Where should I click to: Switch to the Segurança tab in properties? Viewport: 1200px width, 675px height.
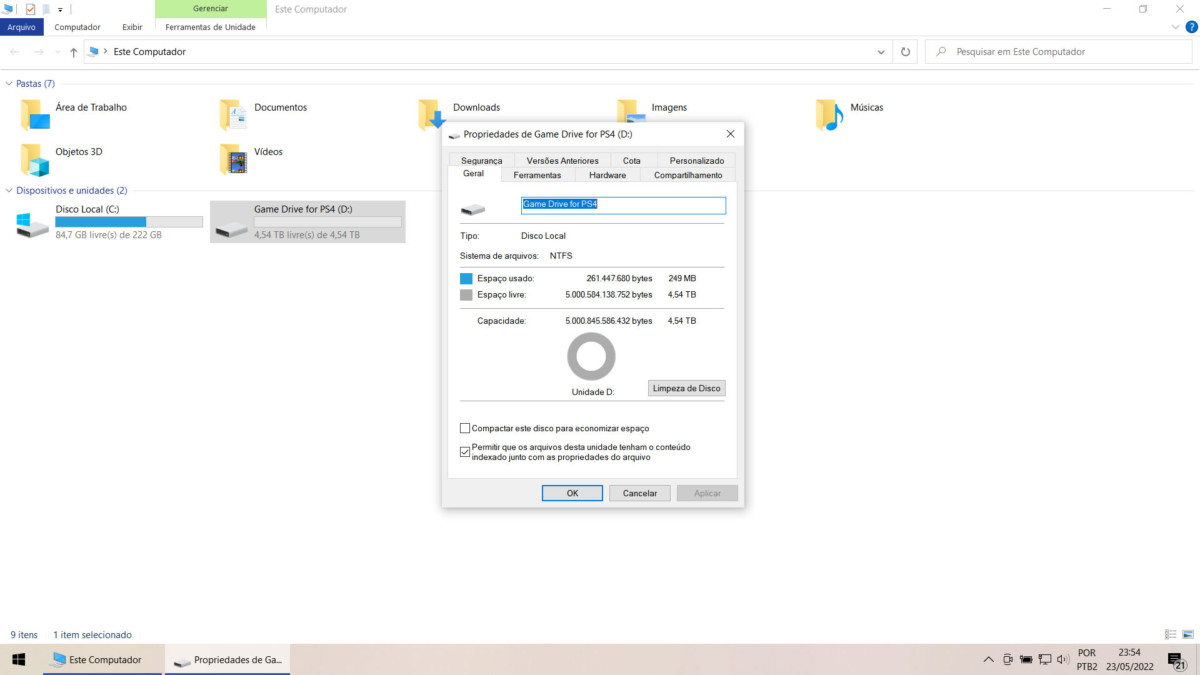pyautogui.click(x=482, y=160)
